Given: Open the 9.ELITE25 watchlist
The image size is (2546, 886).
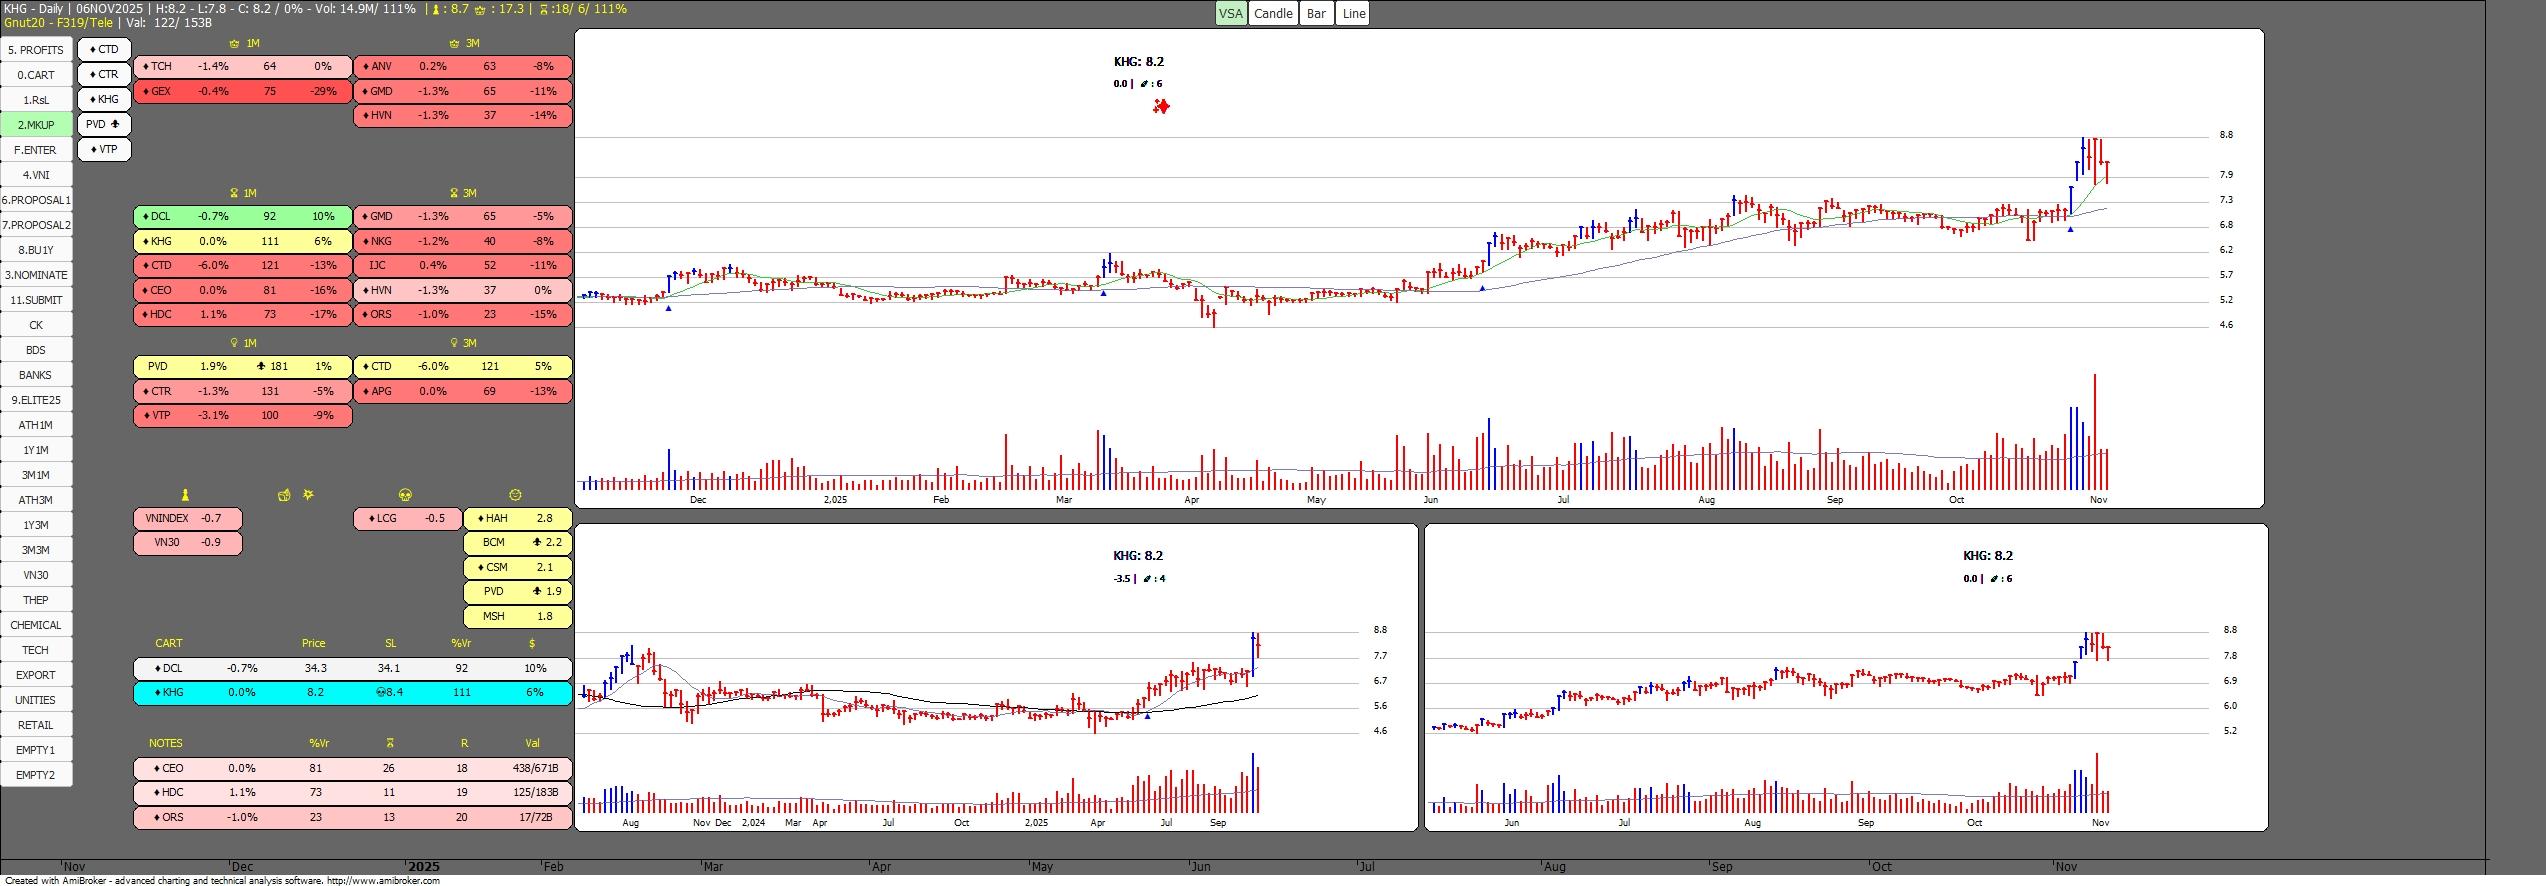Looking at the screenshot, I should tap(36, 400).
